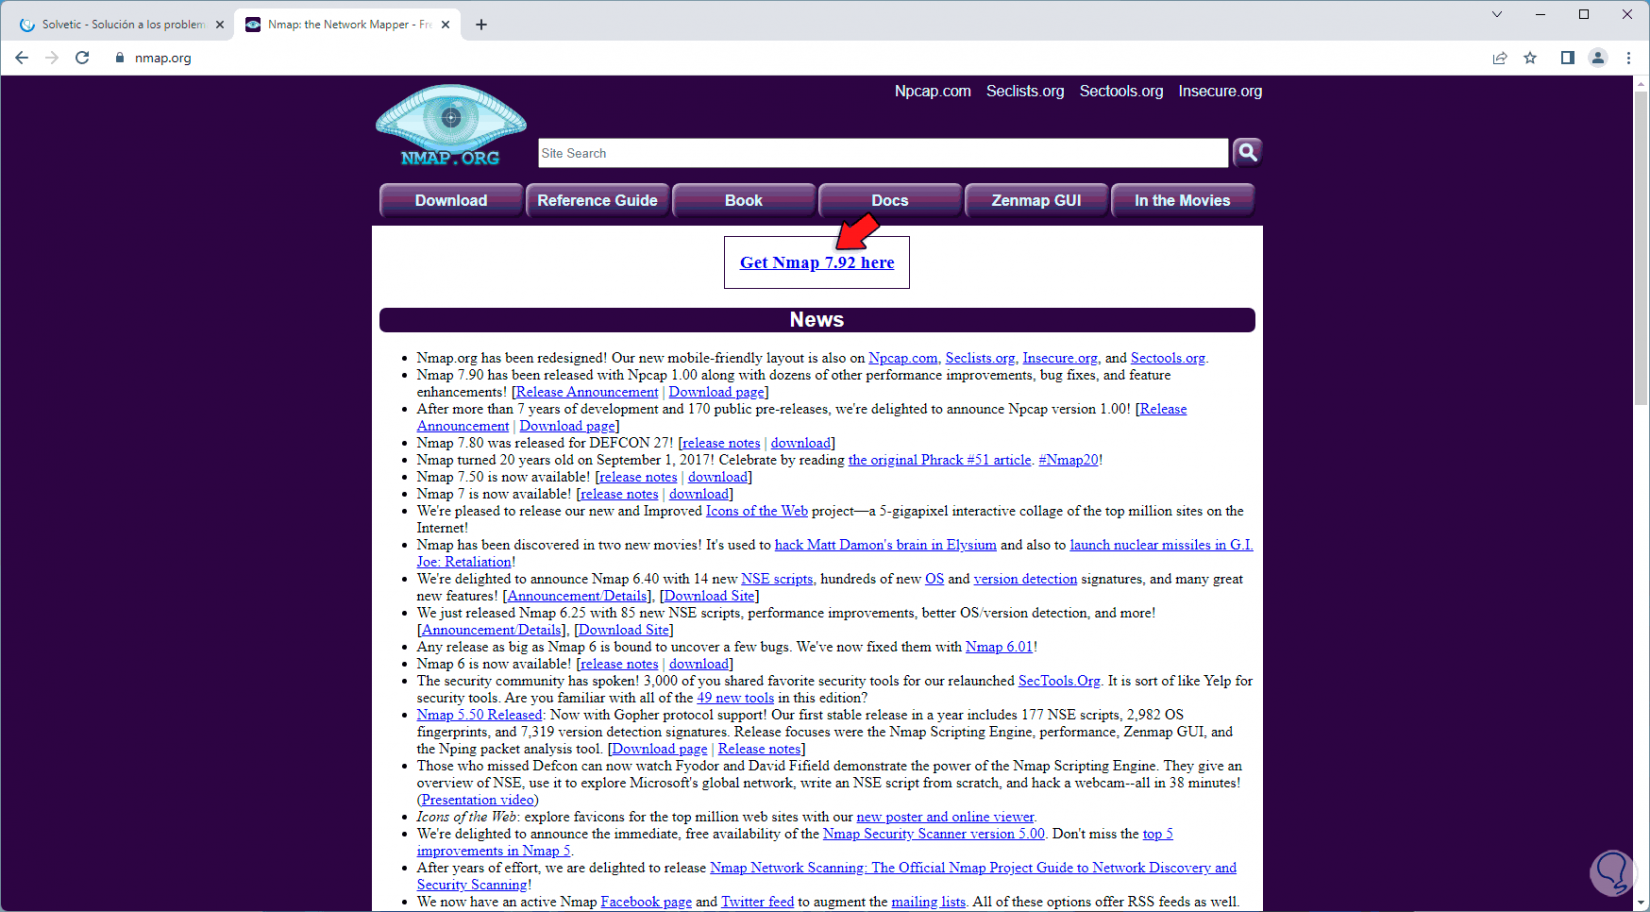The width and height of the screenshot is (1650, 912).
Task: Visit Insecure.org in the header
Action: click(x=1220, y=91)
